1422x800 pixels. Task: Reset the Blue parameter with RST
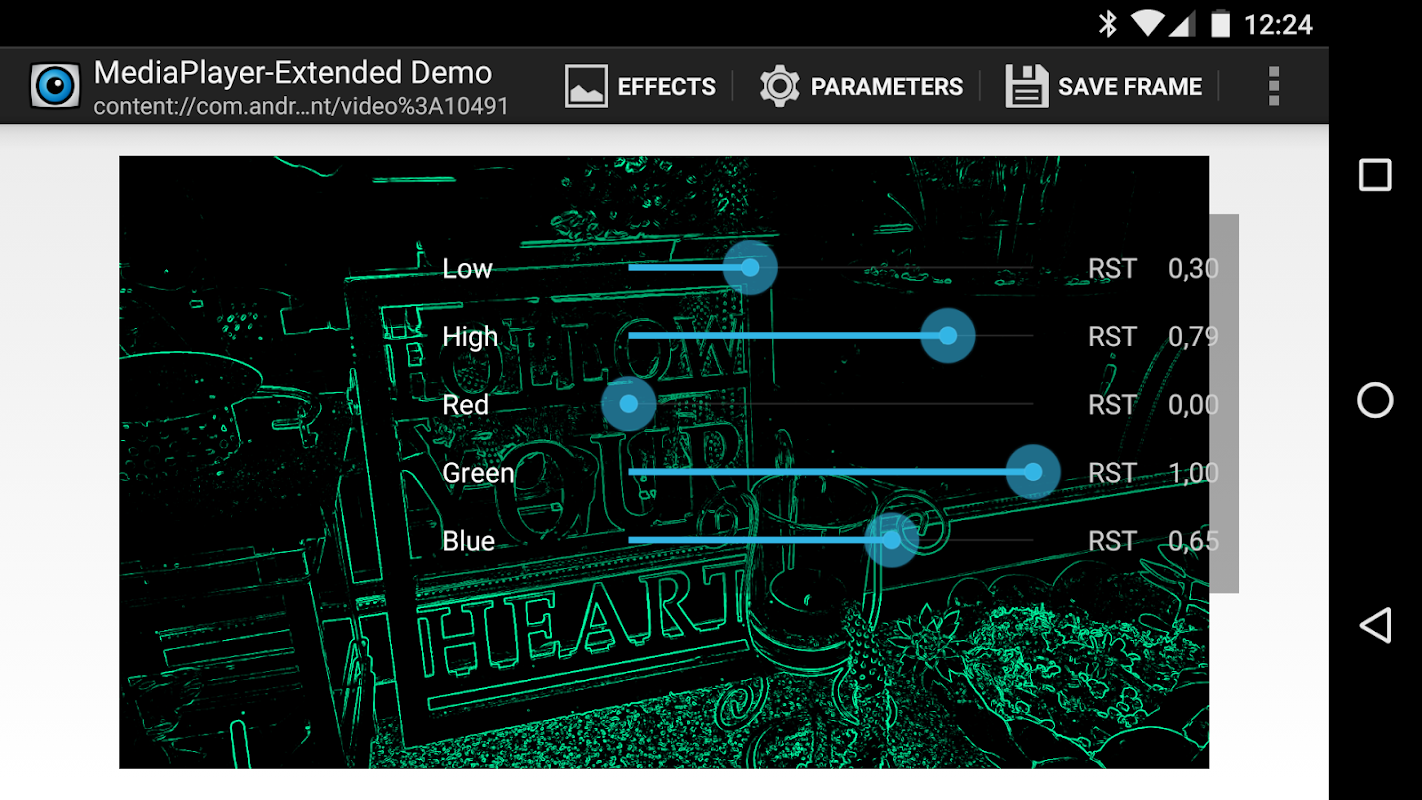click(x=1112, y=541)
